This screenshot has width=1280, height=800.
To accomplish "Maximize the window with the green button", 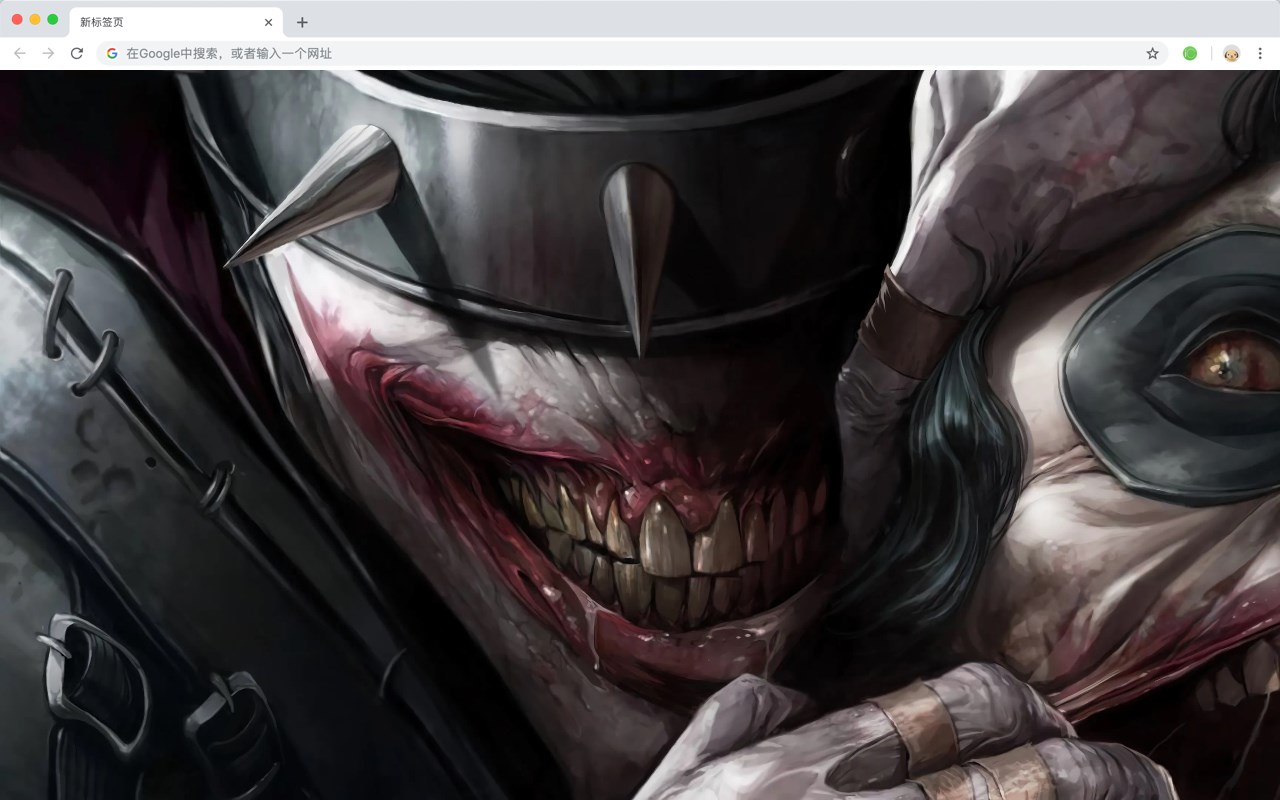I will (x=53, y=19).
